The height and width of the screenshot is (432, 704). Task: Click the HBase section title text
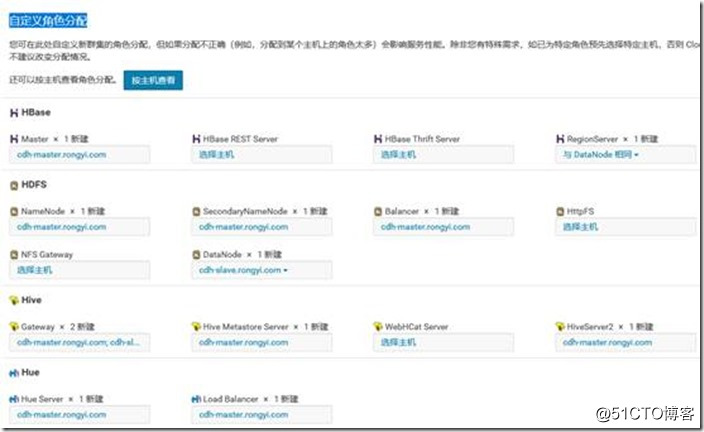tap(36, 112)
